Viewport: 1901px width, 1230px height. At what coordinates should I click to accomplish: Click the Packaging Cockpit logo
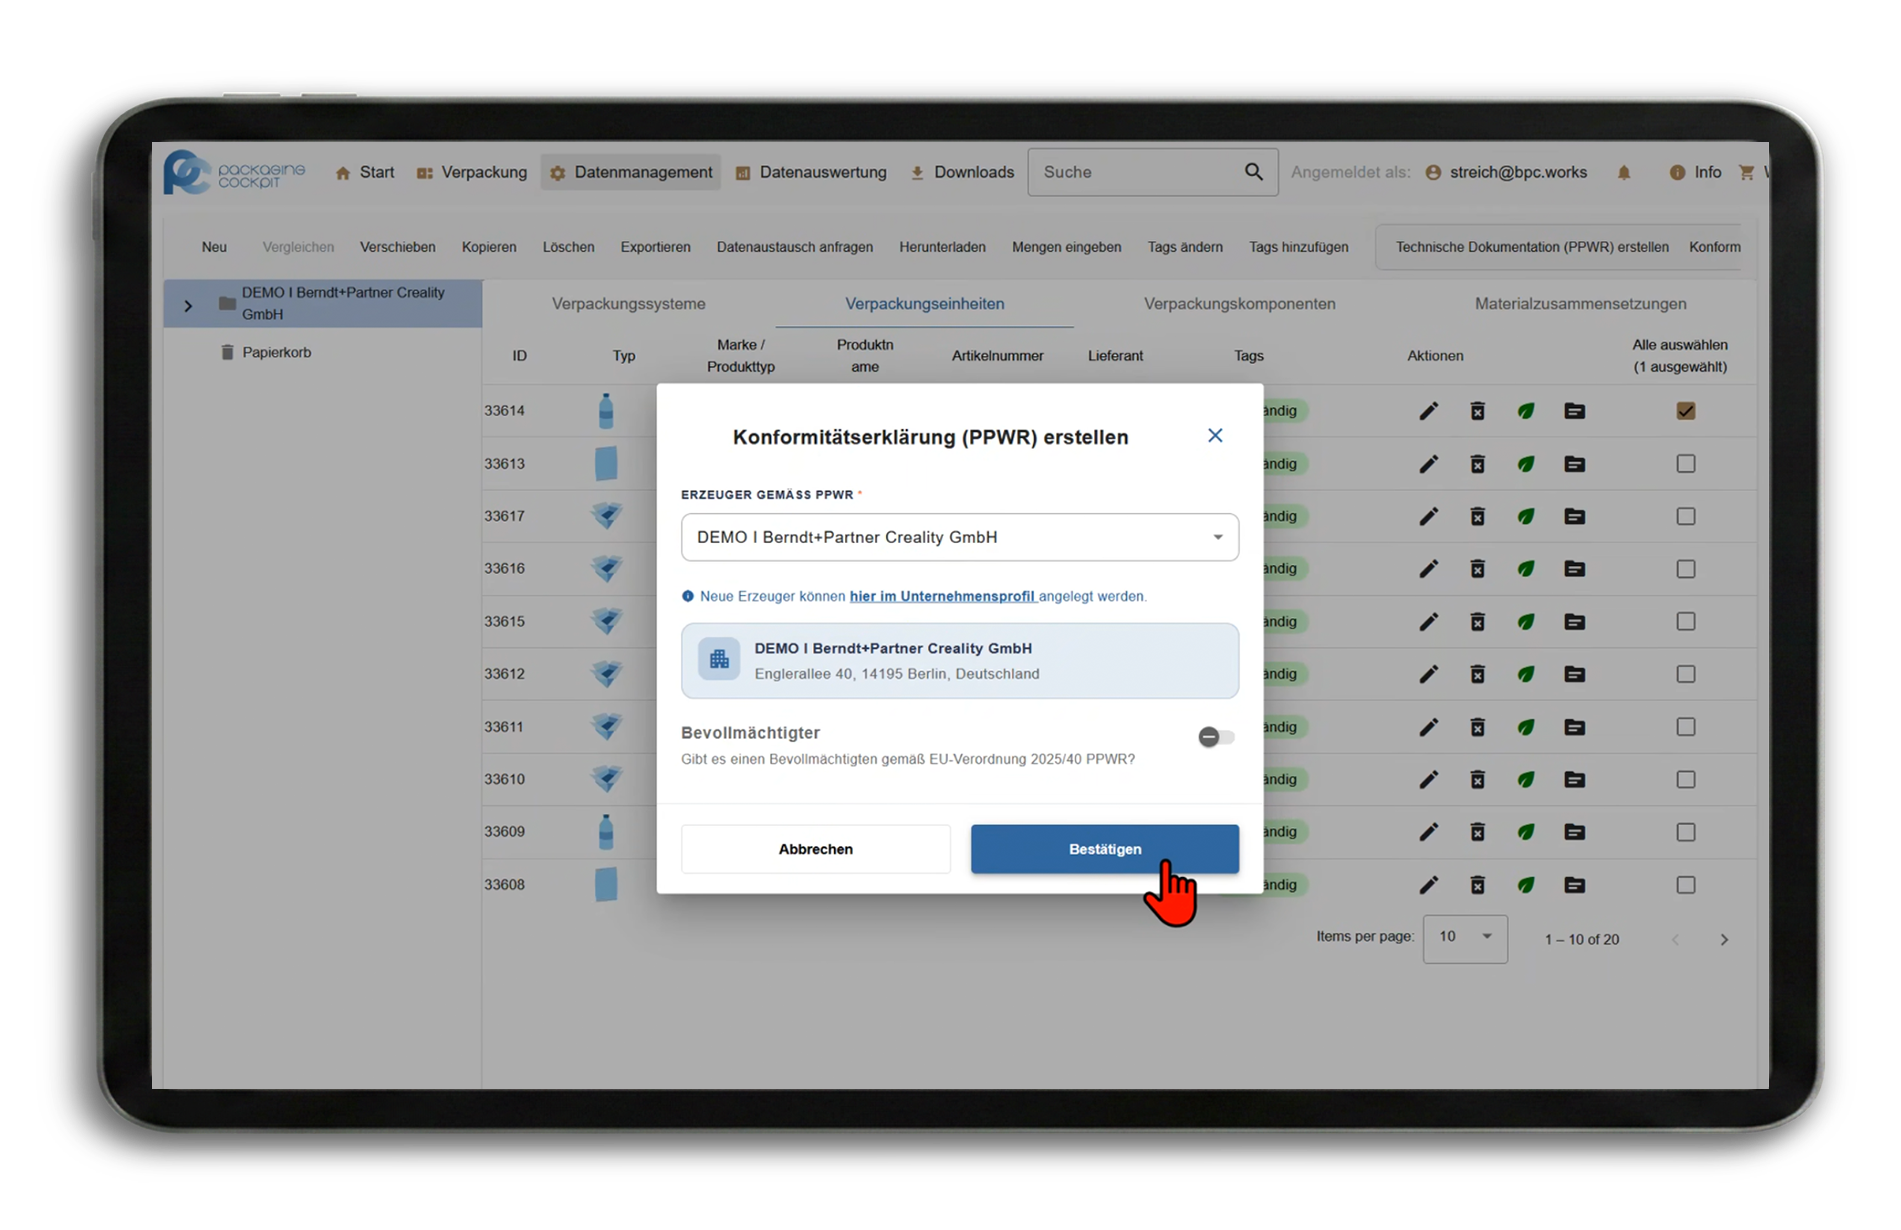[234, 173]
